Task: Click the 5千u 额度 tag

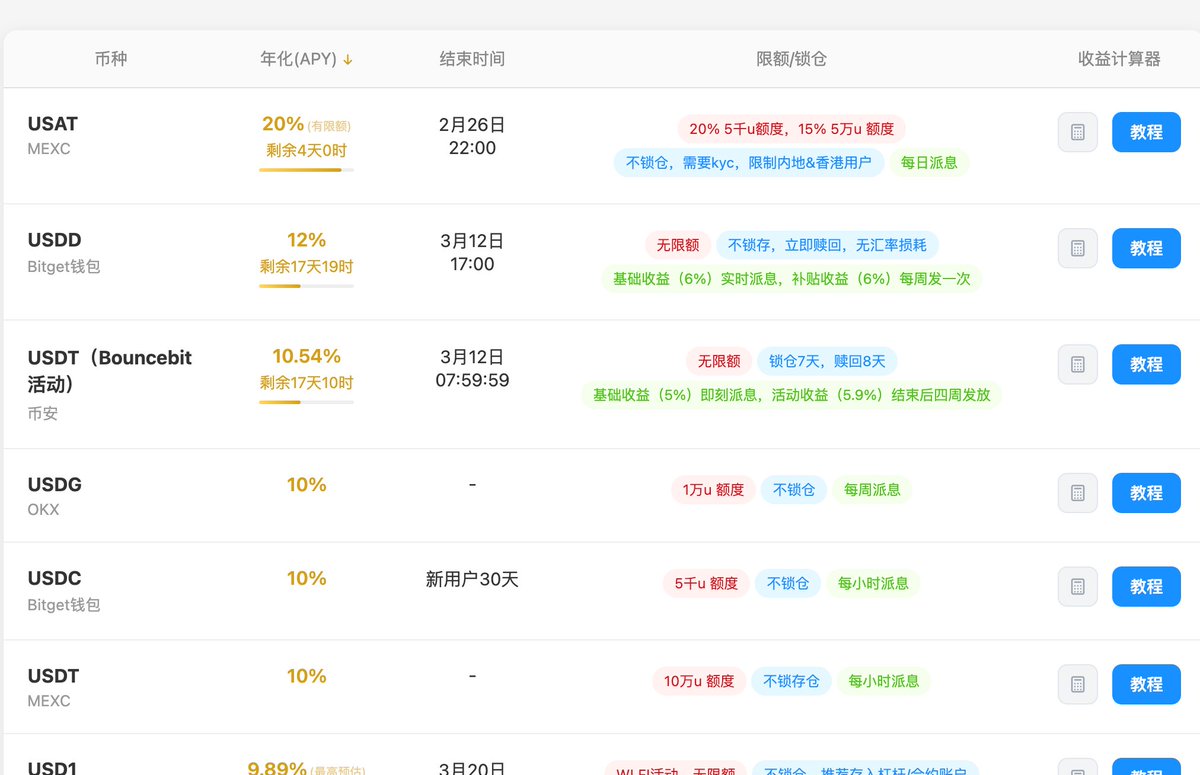Action: pos(706,583)
